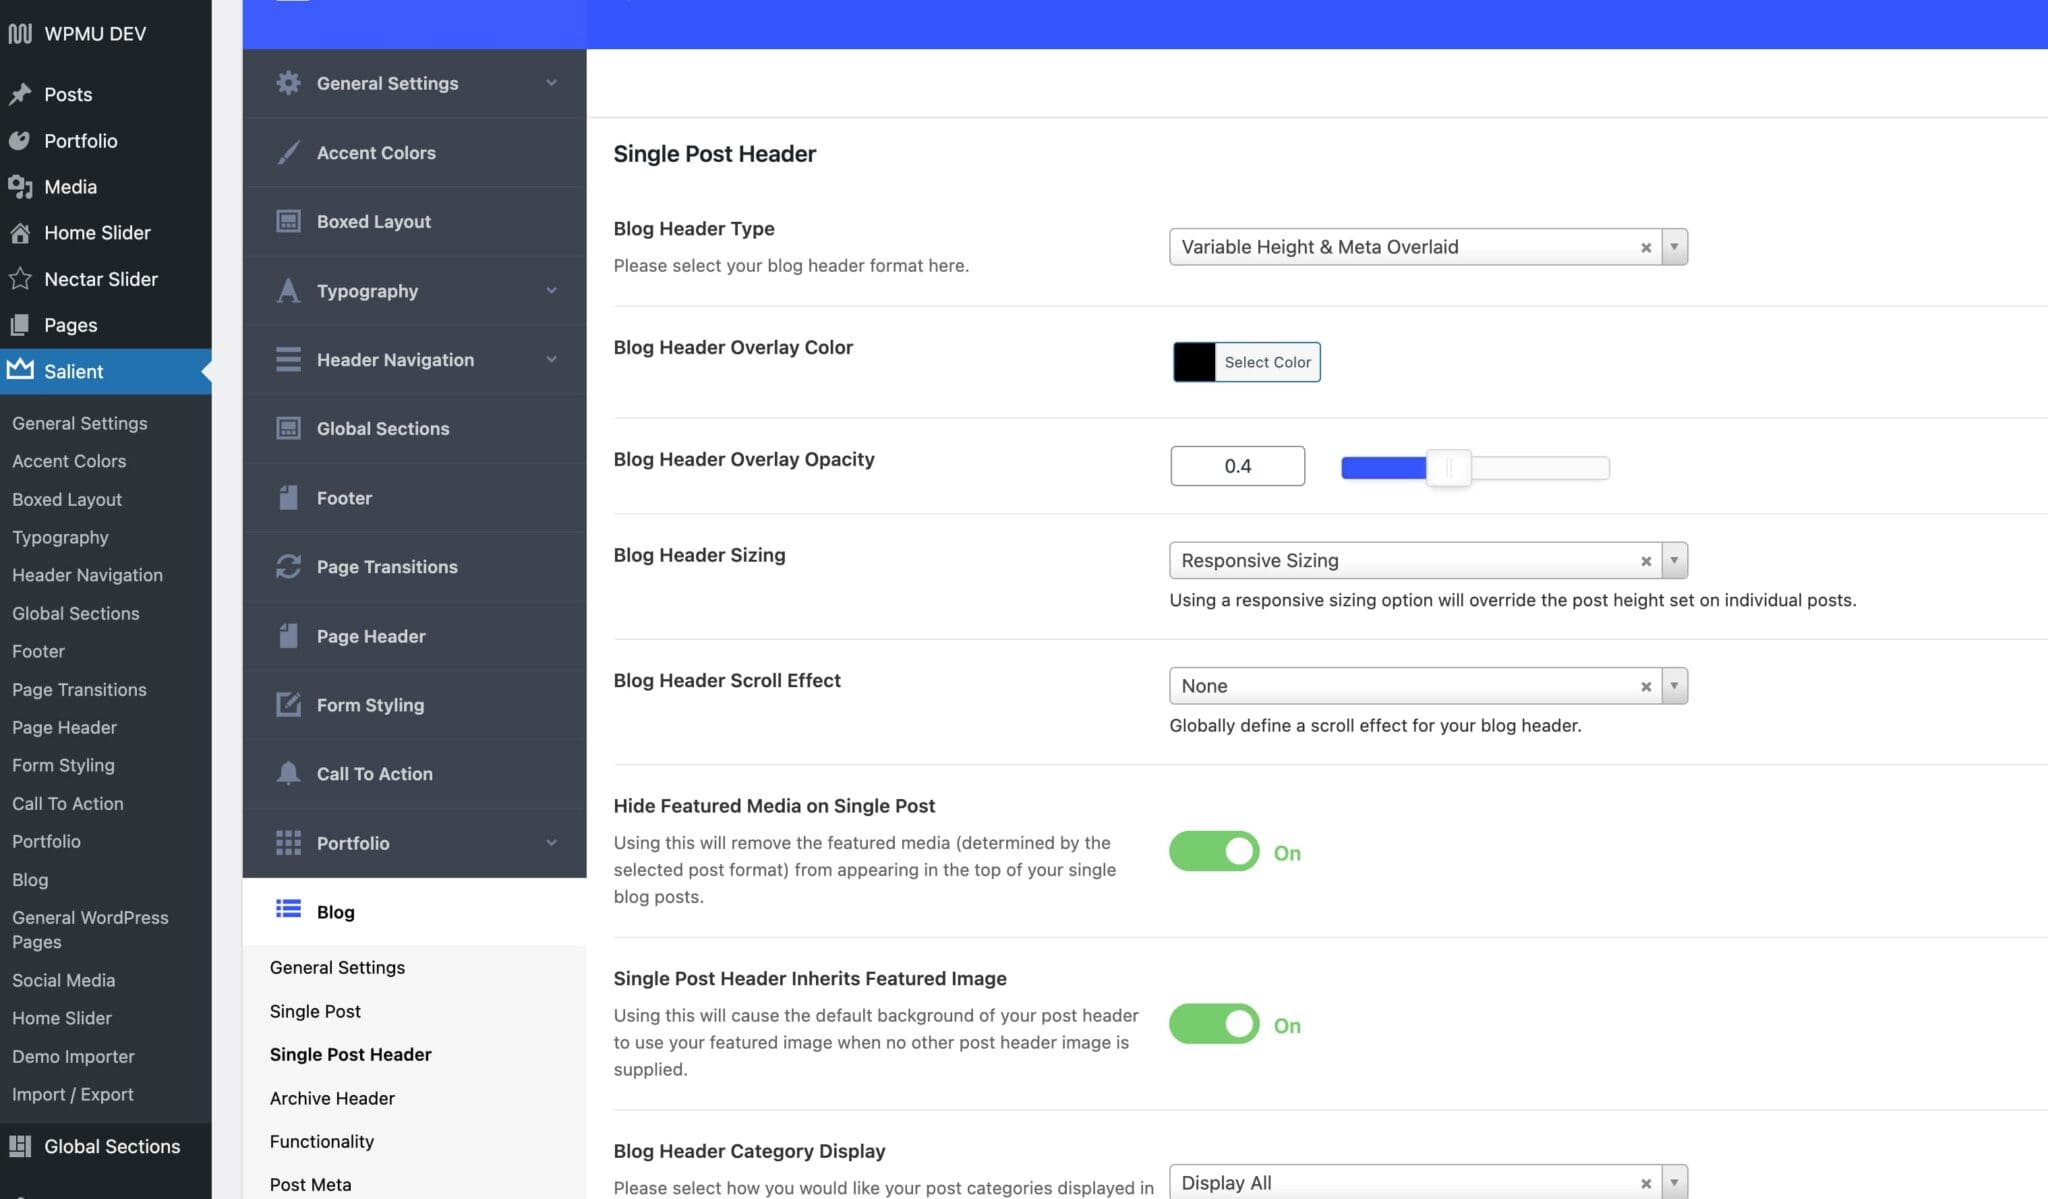Go to Posts in the admin sidebar

click(66, 93)
